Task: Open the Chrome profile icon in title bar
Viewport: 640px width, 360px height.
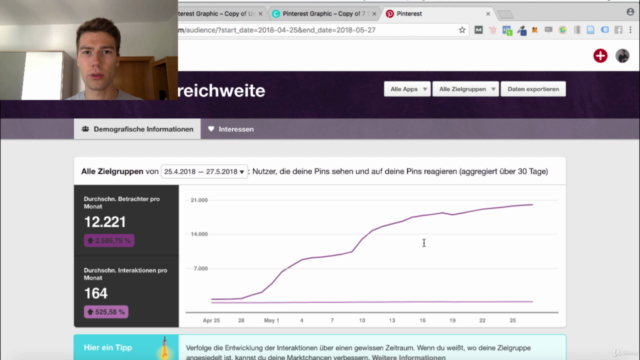Action: pyautogui.click(x=630, y=12)
